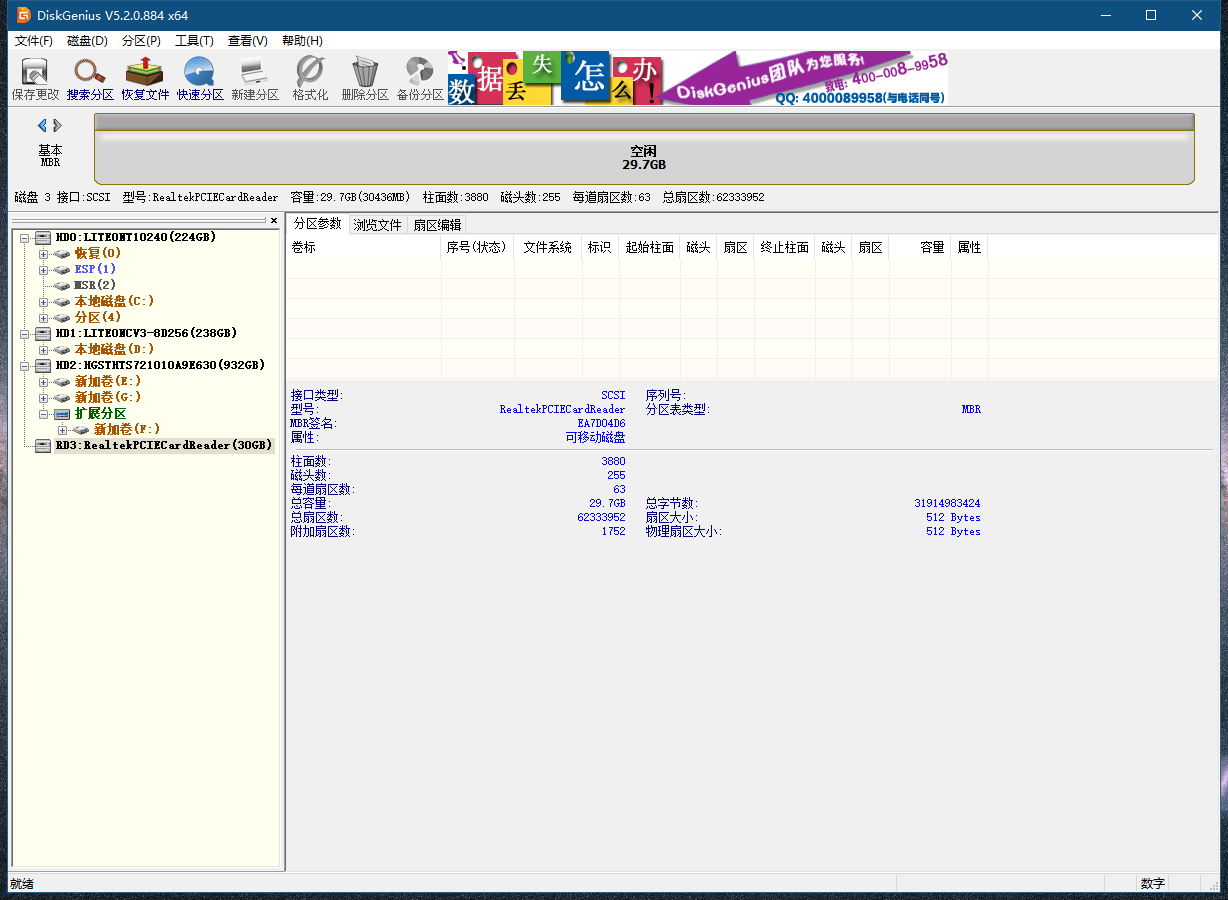Select 新加卷(G:) label in tree

[108, 397]
